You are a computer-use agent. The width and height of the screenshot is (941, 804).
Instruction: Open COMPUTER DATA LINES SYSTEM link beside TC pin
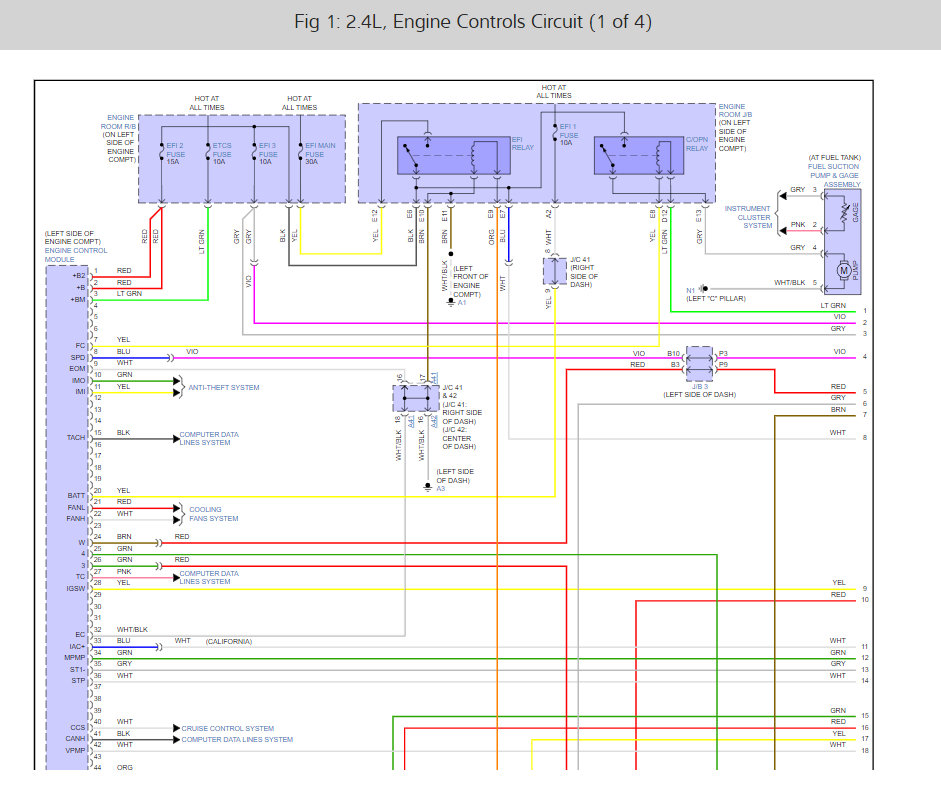tap(209, 578)
